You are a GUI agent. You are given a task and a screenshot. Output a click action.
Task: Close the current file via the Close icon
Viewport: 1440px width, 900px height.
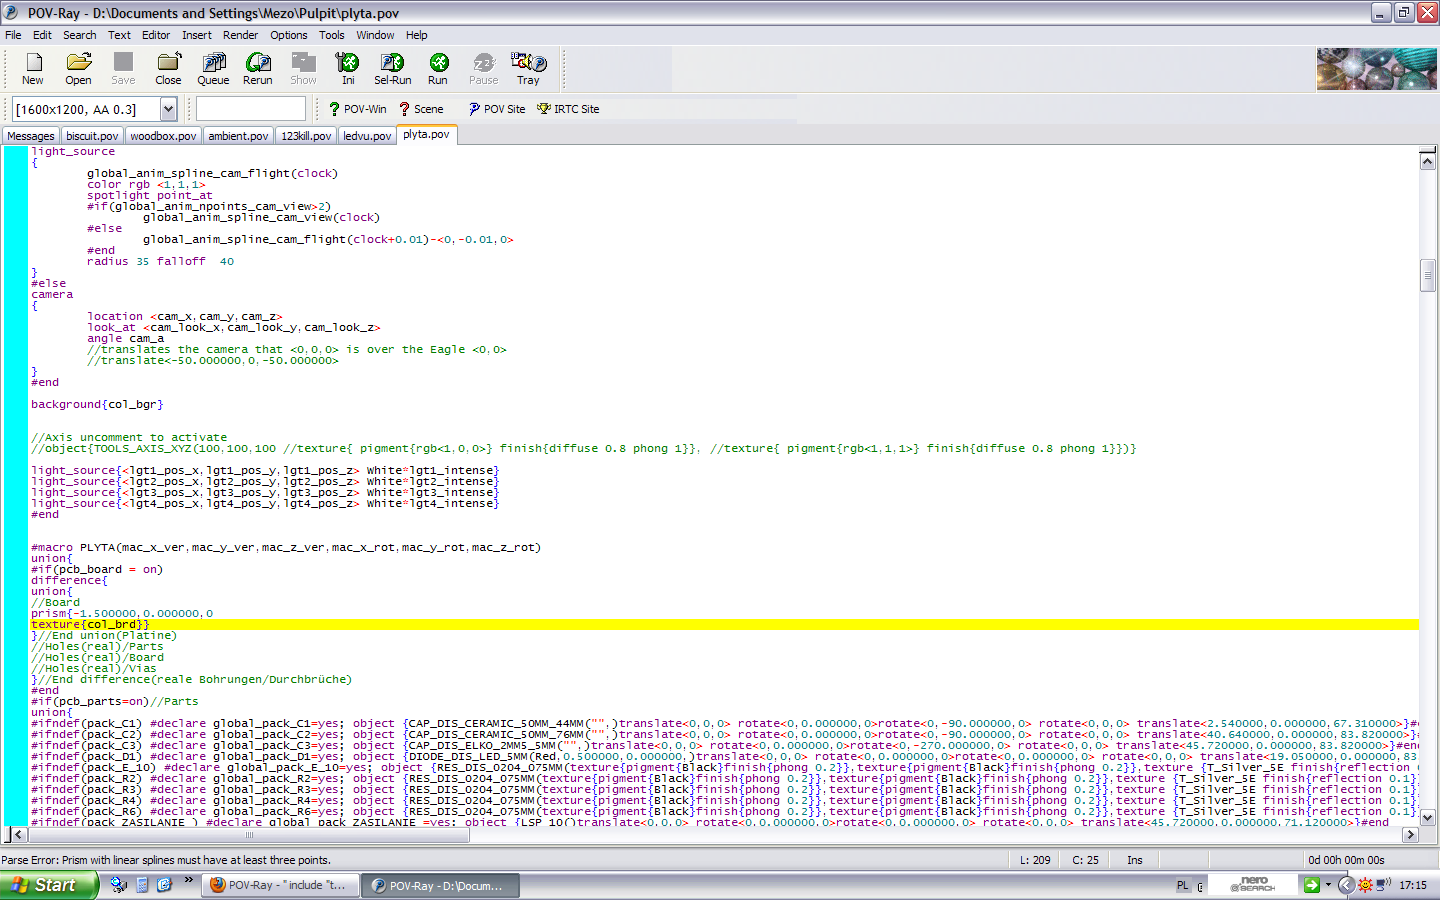pos(168,68)
